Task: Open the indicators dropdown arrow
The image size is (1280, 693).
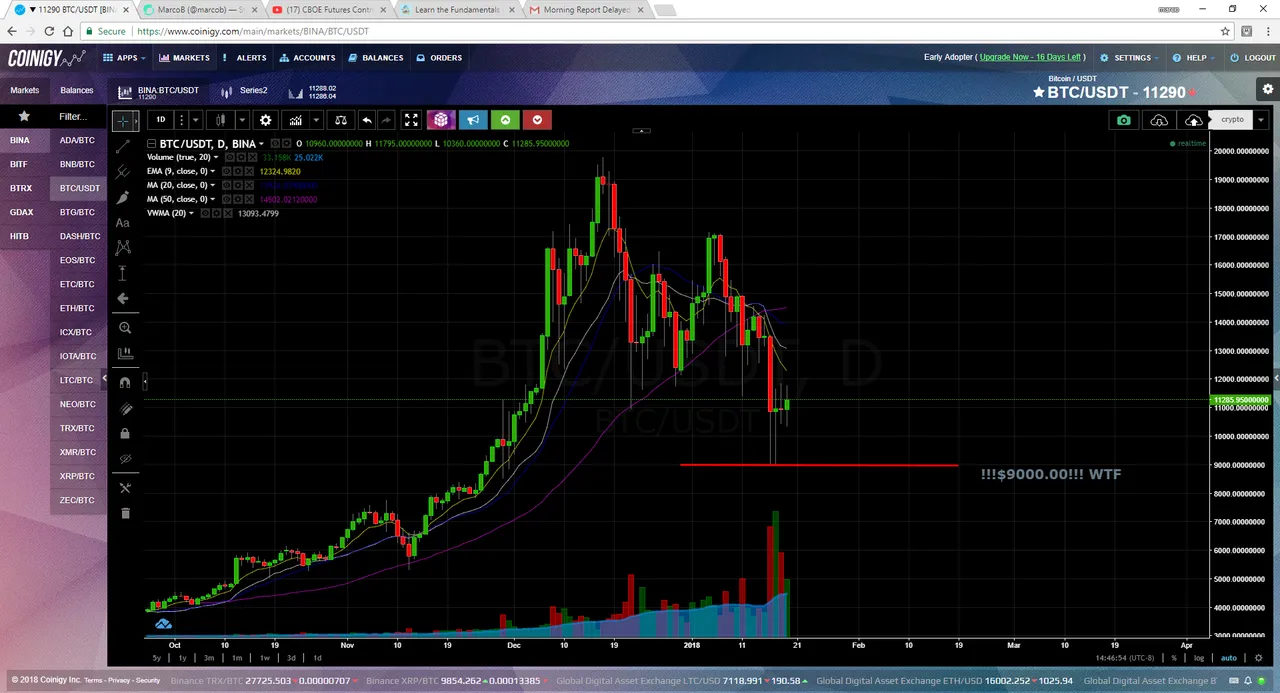Action: (316, 120)
